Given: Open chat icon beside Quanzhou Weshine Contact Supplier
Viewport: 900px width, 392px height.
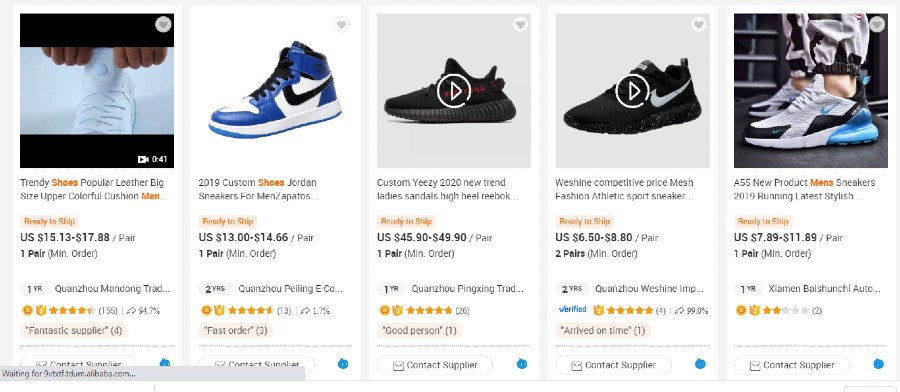Looking at the screenshot, I should [700, 363].
